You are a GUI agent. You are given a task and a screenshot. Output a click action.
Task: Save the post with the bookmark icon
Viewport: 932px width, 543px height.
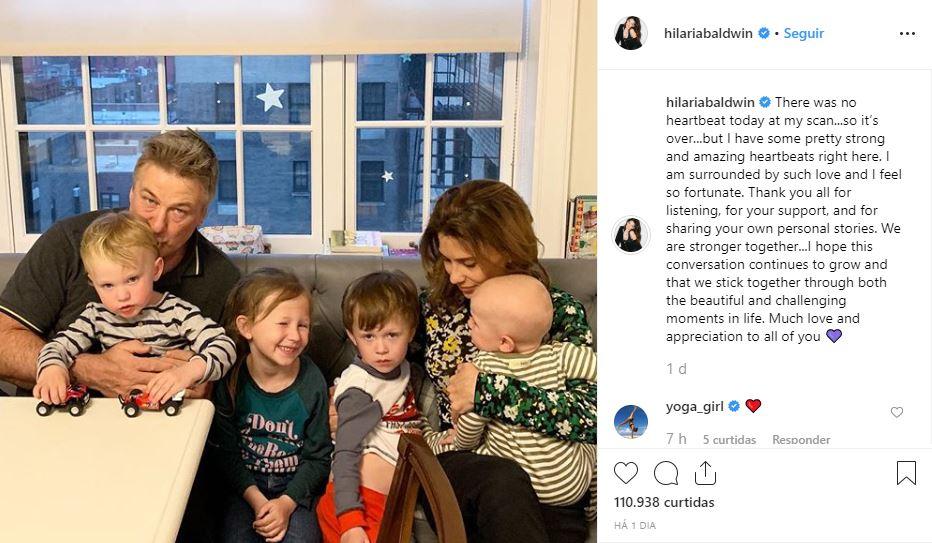coord(906,473)
